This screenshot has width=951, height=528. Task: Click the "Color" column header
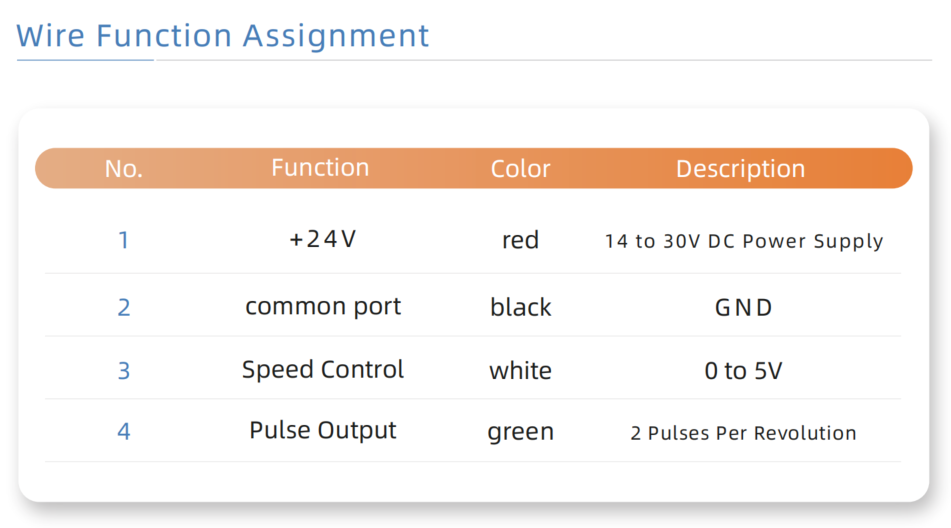(520, 169)
